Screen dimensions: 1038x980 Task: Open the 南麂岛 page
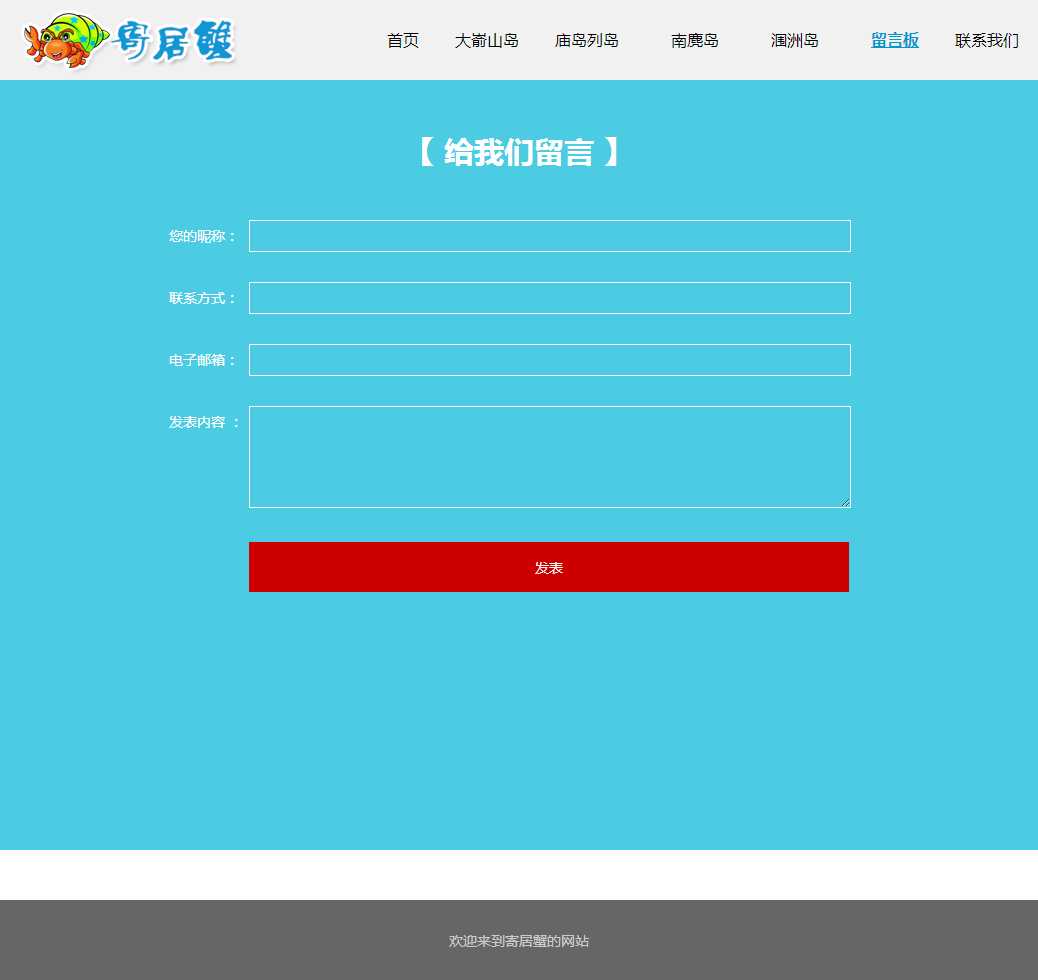click(x=695, y=41)
